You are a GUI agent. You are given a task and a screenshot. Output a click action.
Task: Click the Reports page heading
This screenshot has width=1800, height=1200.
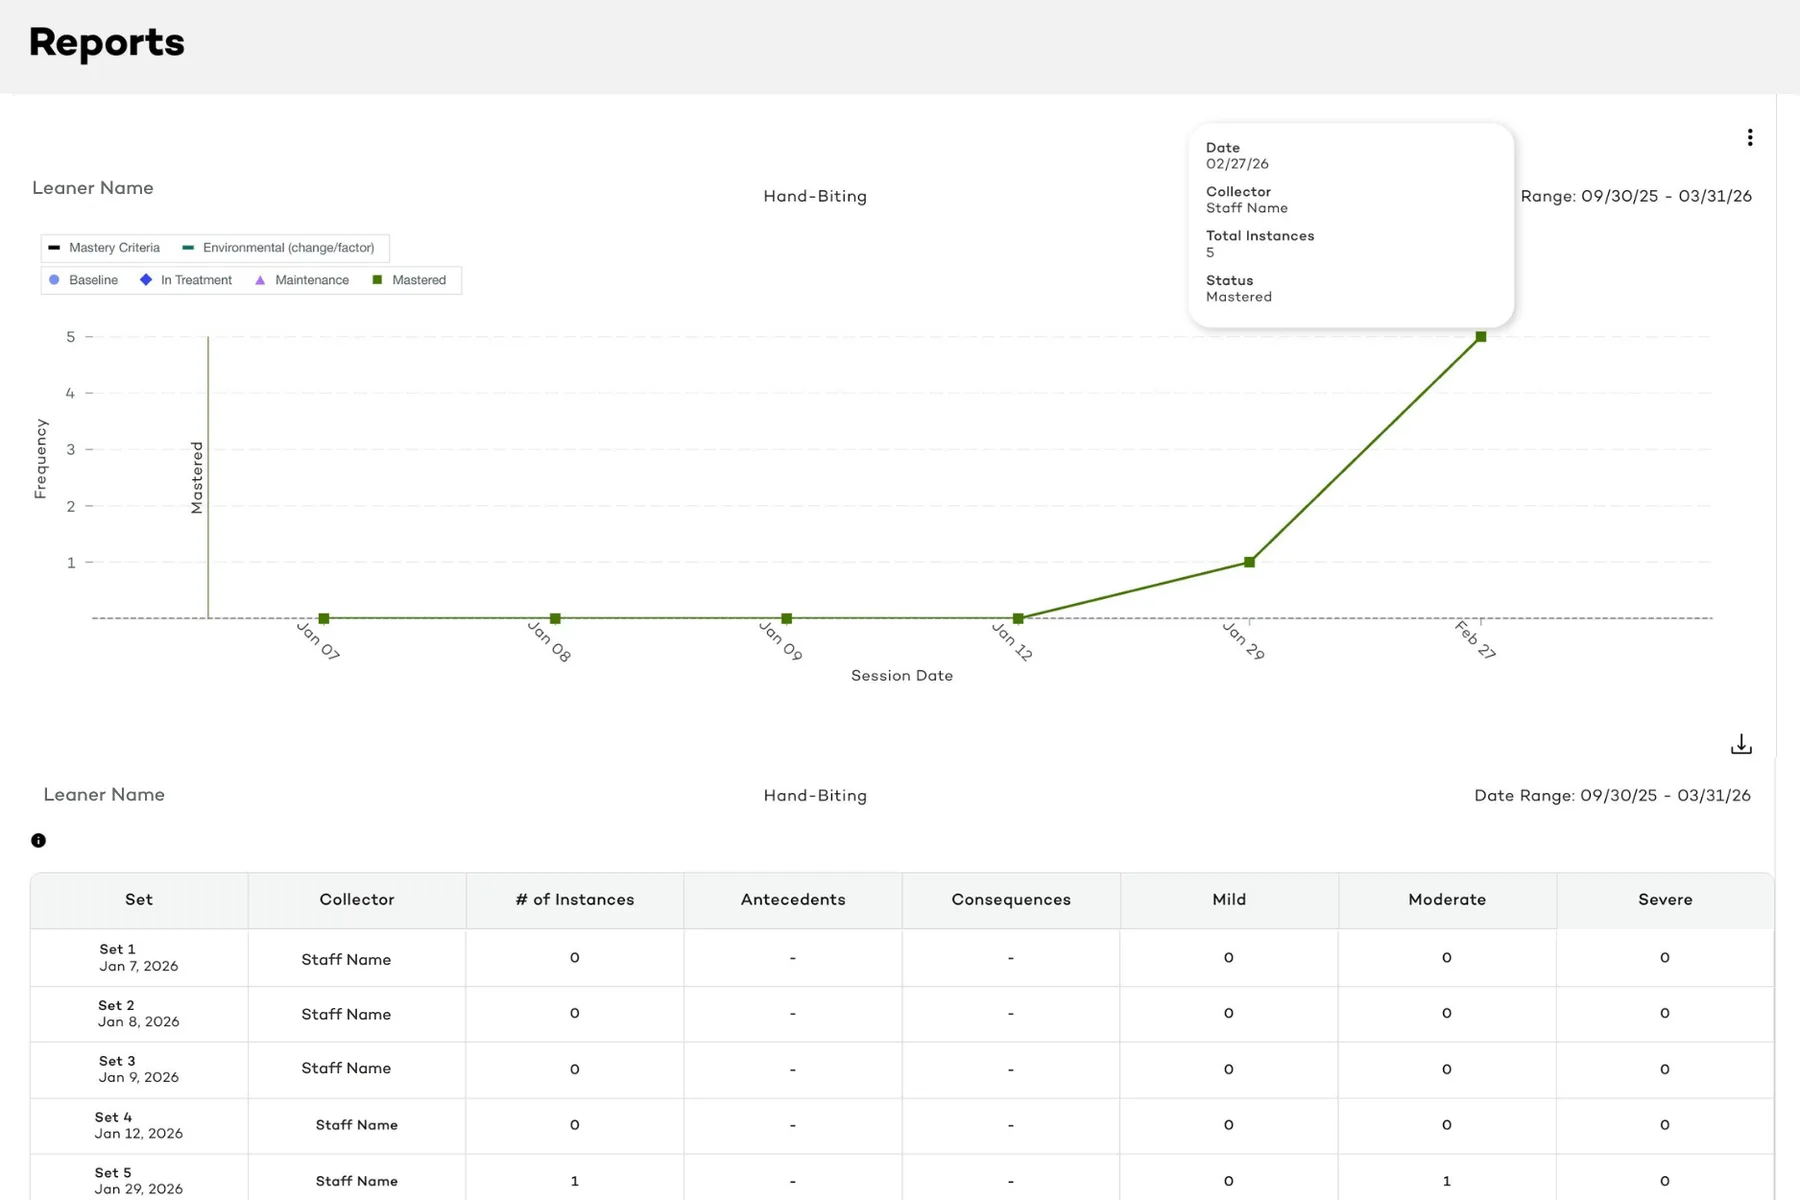click(107, 43)
